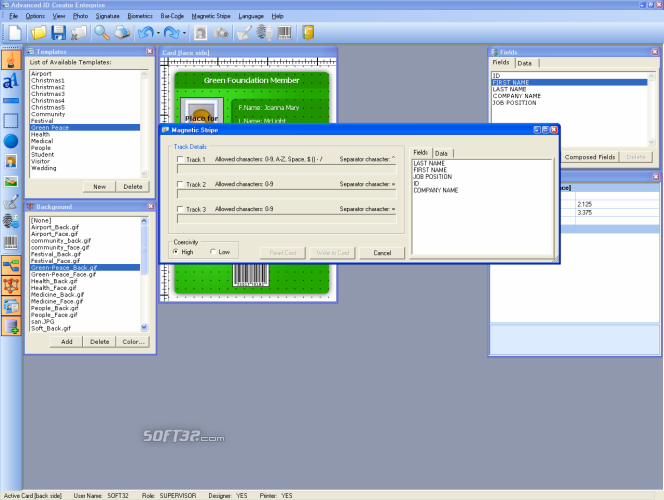The height and width of the screenshot is (500, 664).
Task: Print the card using the printer icon
Action: coord(122,33)
